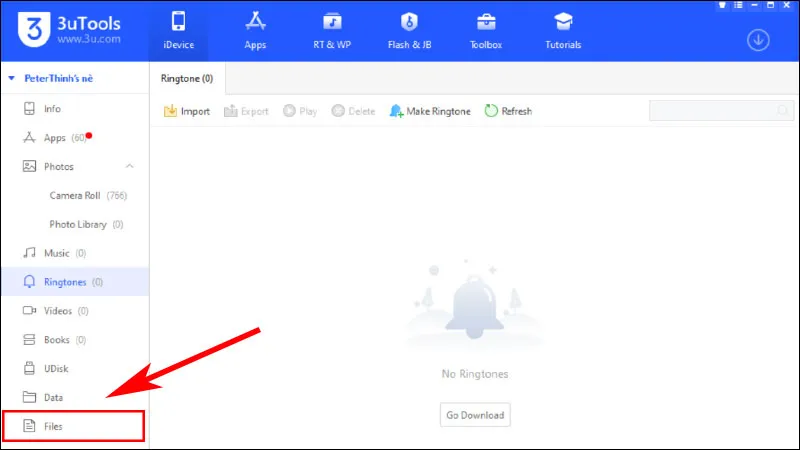This screenshot has height=450, width=800.
Task: Click Make Ringtone in the toolbar
Action: 430,111
